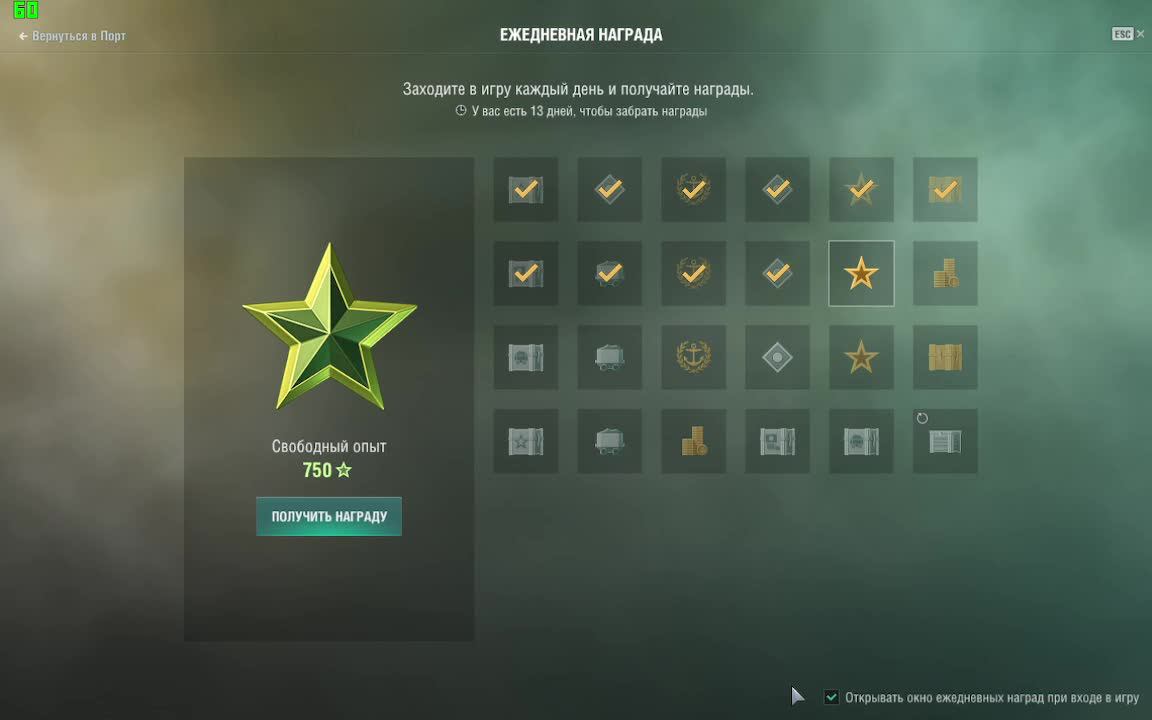
Task: Select the container reward with star emblem
Action: coord(525,441)
